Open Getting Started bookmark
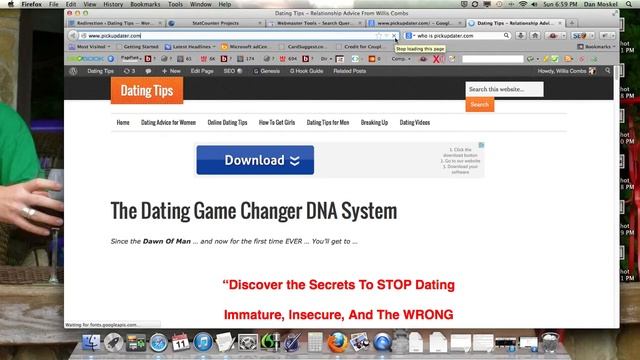Screen dimensions: 640x360 (138, 47)
